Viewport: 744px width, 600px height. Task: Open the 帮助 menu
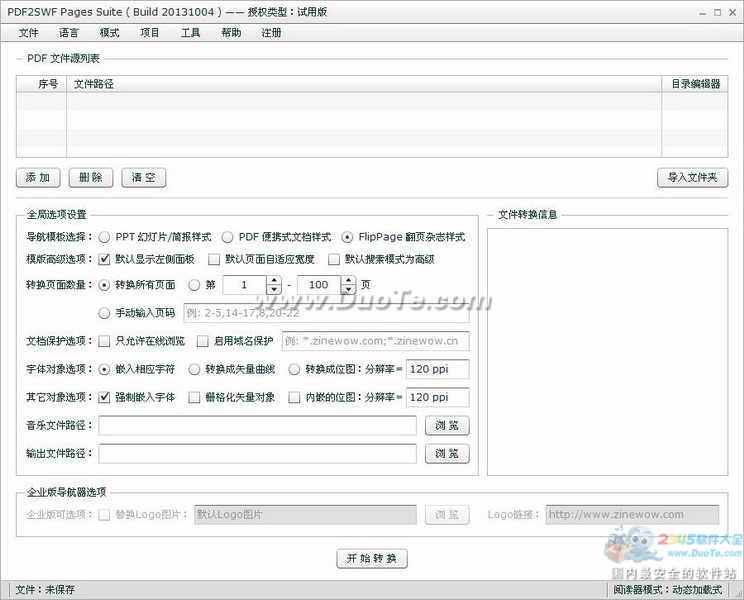(x=231, y=33)
